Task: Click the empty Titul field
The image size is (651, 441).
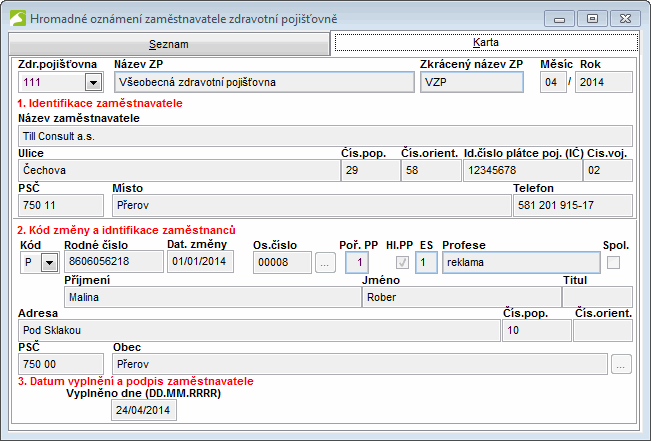Action: coord(597,297)
